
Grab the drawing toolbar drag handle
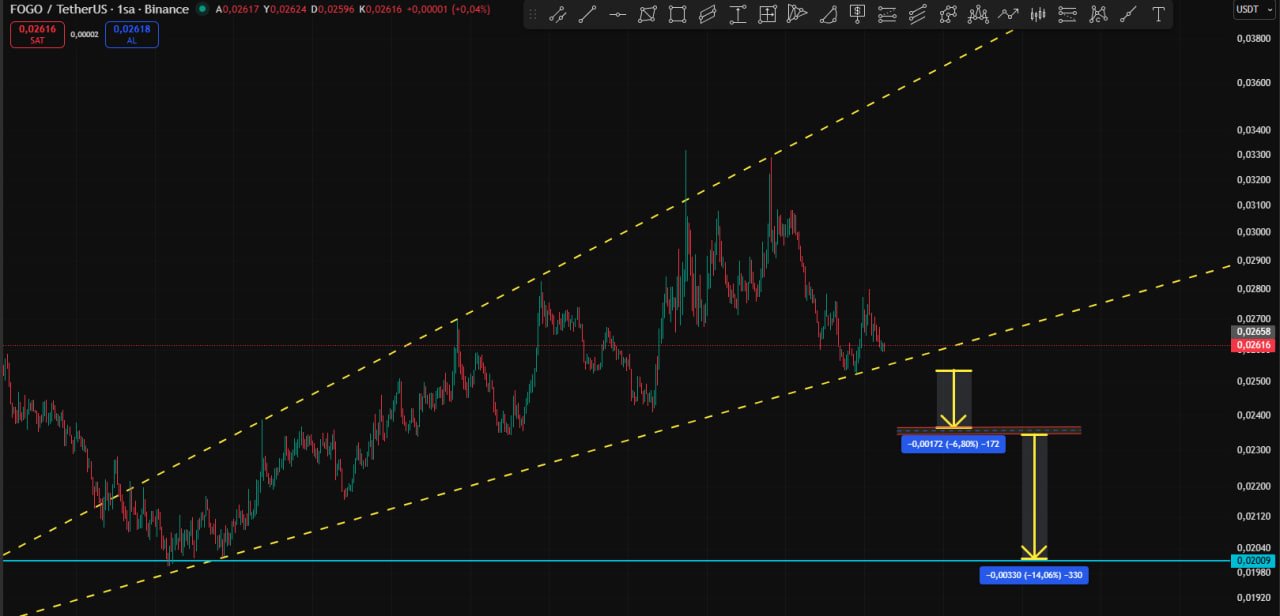533,14
